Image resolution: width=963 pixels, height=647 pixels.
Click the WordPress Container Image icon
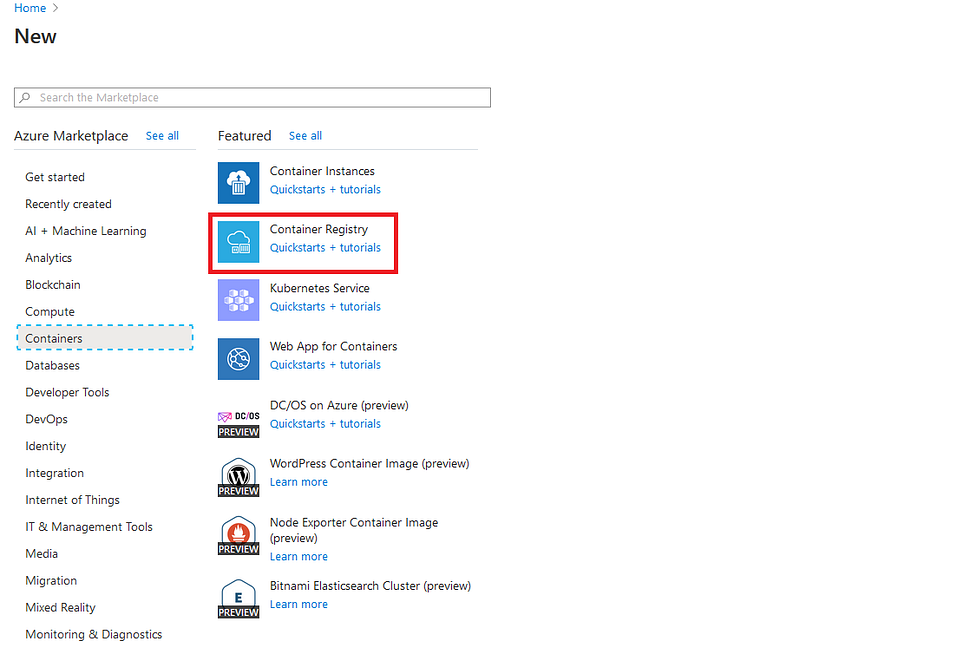click(238, 477)
